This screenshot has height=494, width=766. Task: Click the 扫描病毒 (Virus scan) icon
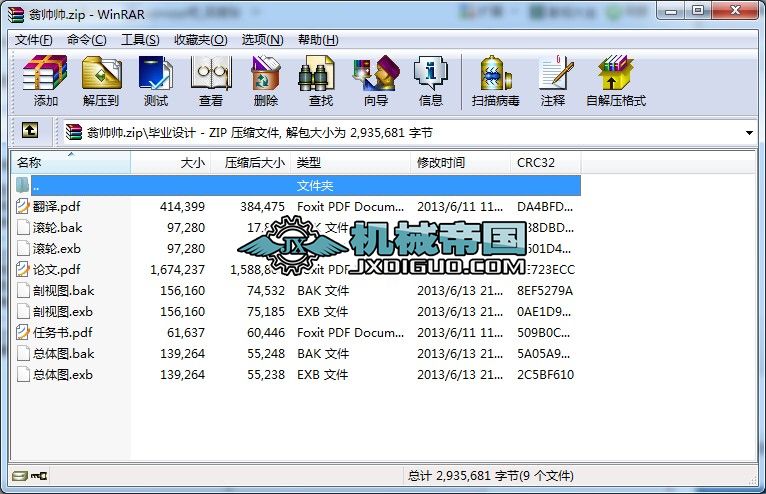point(495,82)
